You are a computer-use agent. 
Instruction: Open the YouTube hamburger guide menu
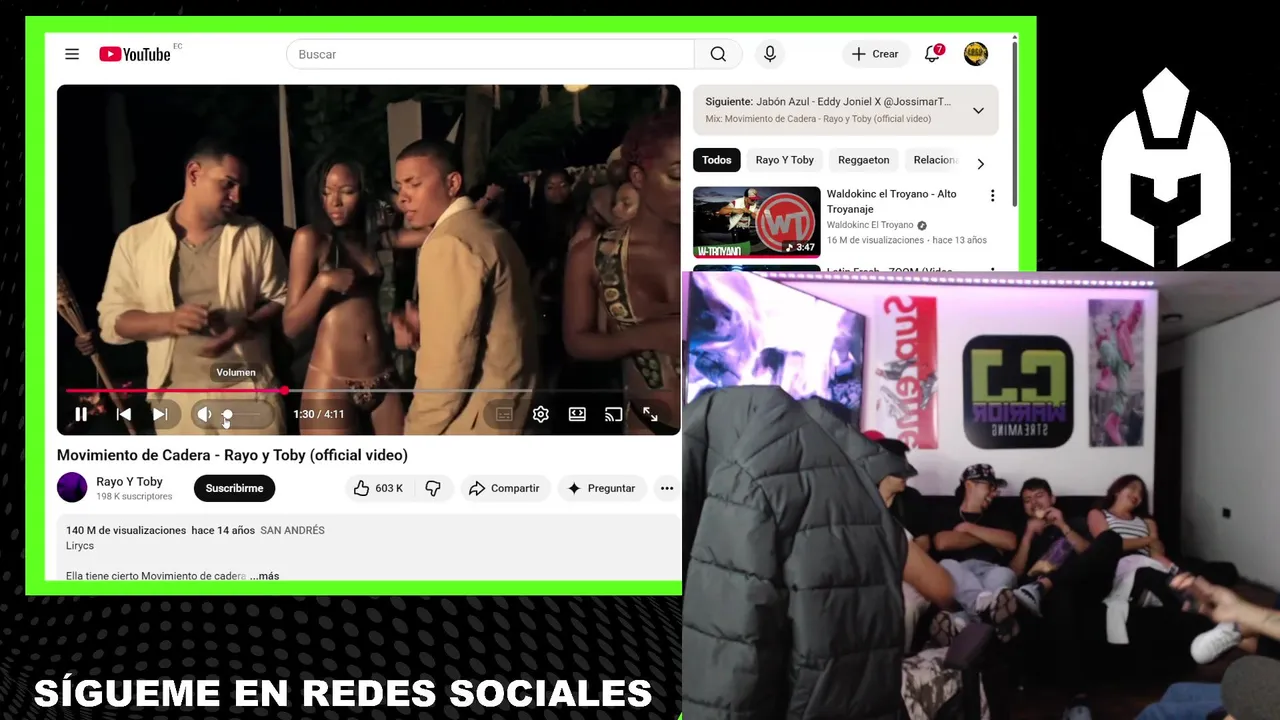tap(72, 54)
